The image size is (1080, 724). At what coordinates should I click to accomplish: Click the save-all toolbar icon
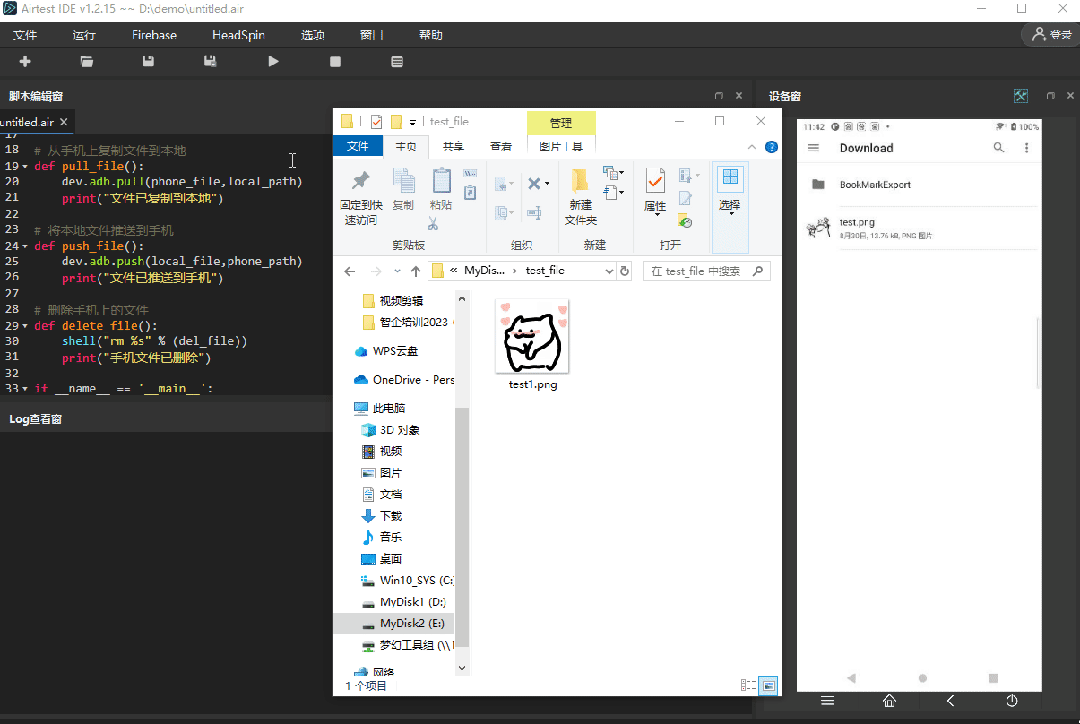[210, 61]
